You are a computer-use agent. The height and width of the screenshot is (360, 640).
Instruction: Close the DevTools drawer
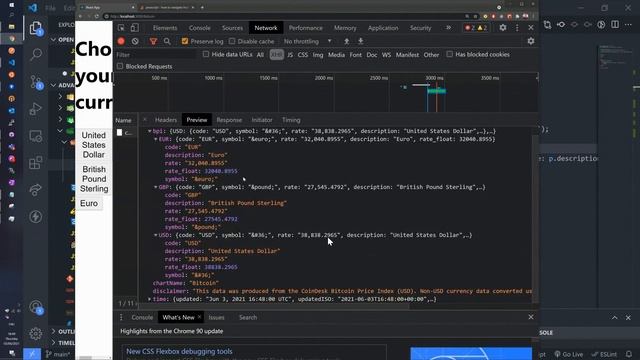[x=531, y=317]
